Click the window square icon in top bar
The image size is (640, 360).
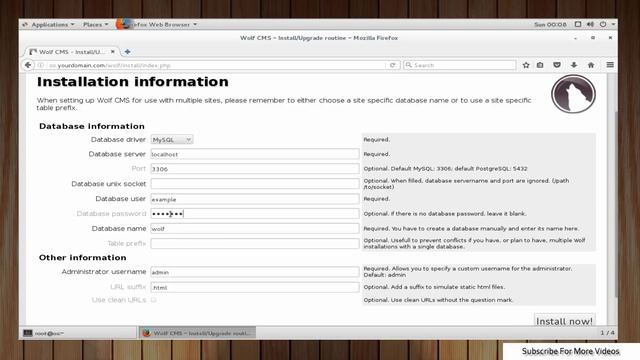pyautogui.click(x=578, y=24)
